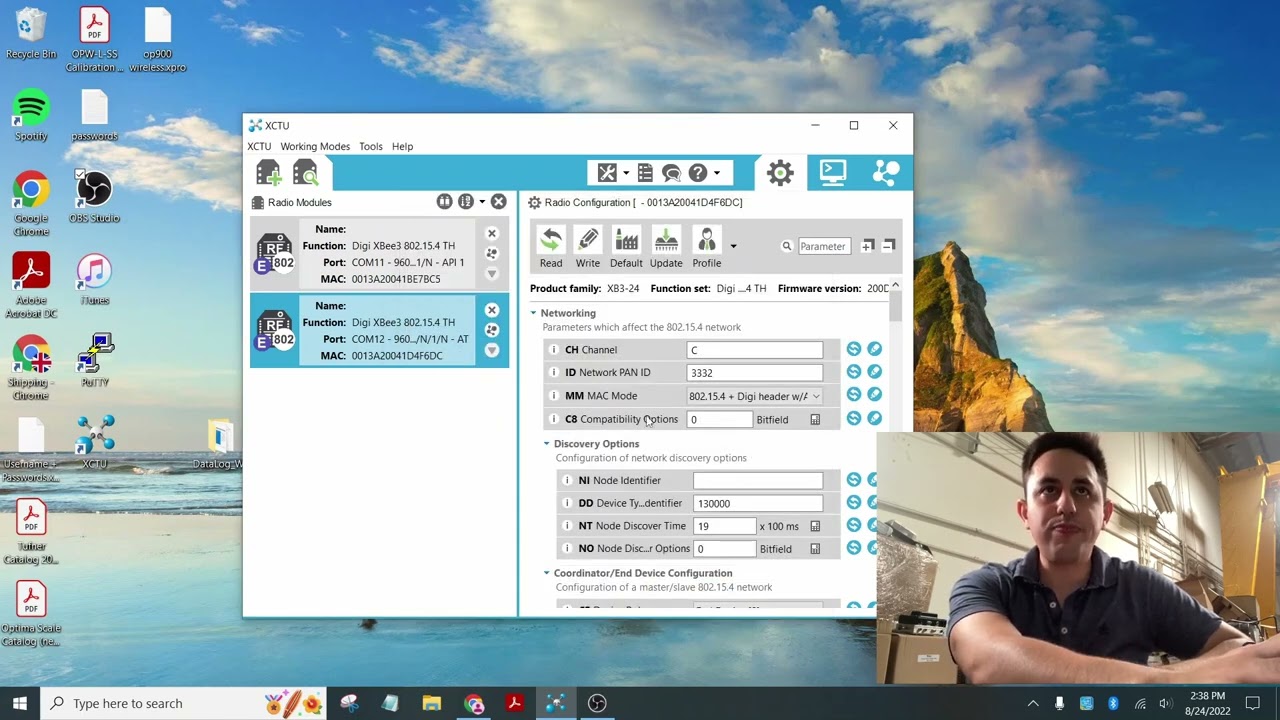Remove the COM11 radio module

pos(491,233)
